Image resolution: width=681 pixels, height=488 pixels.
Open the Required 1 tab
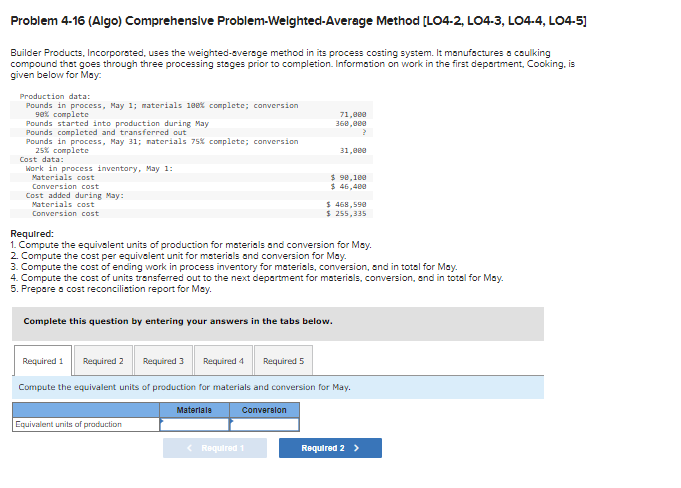tap(43, 361)
